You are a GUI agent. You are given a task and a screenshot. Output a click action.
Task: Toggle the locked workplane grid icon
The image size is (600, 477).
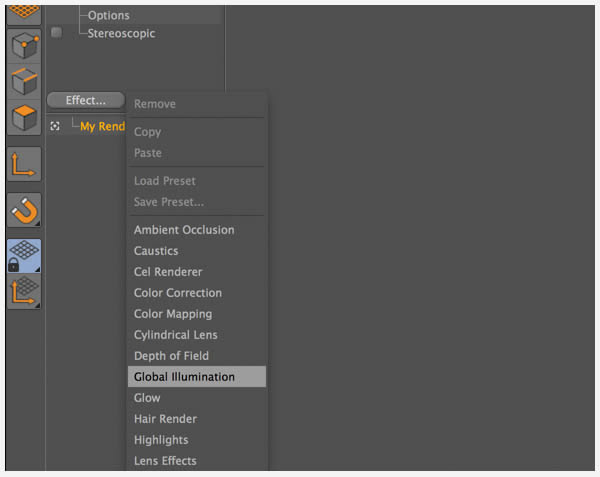[x=24, y=256]
